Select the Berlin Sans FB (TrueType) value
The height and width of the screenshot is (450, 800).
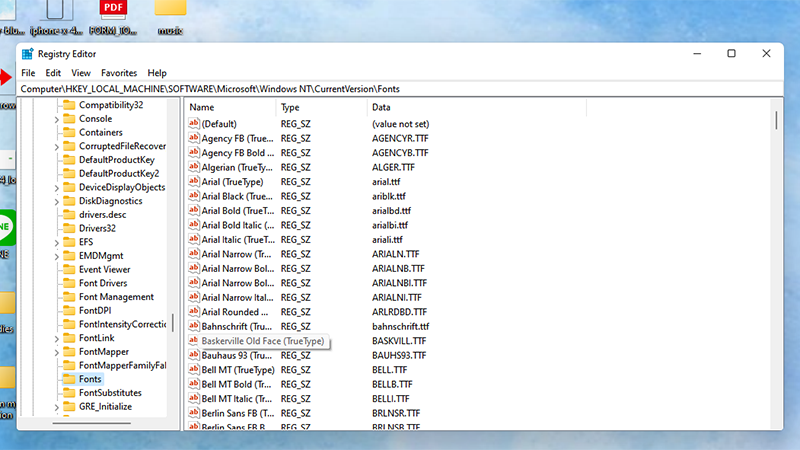click(238, 413)
